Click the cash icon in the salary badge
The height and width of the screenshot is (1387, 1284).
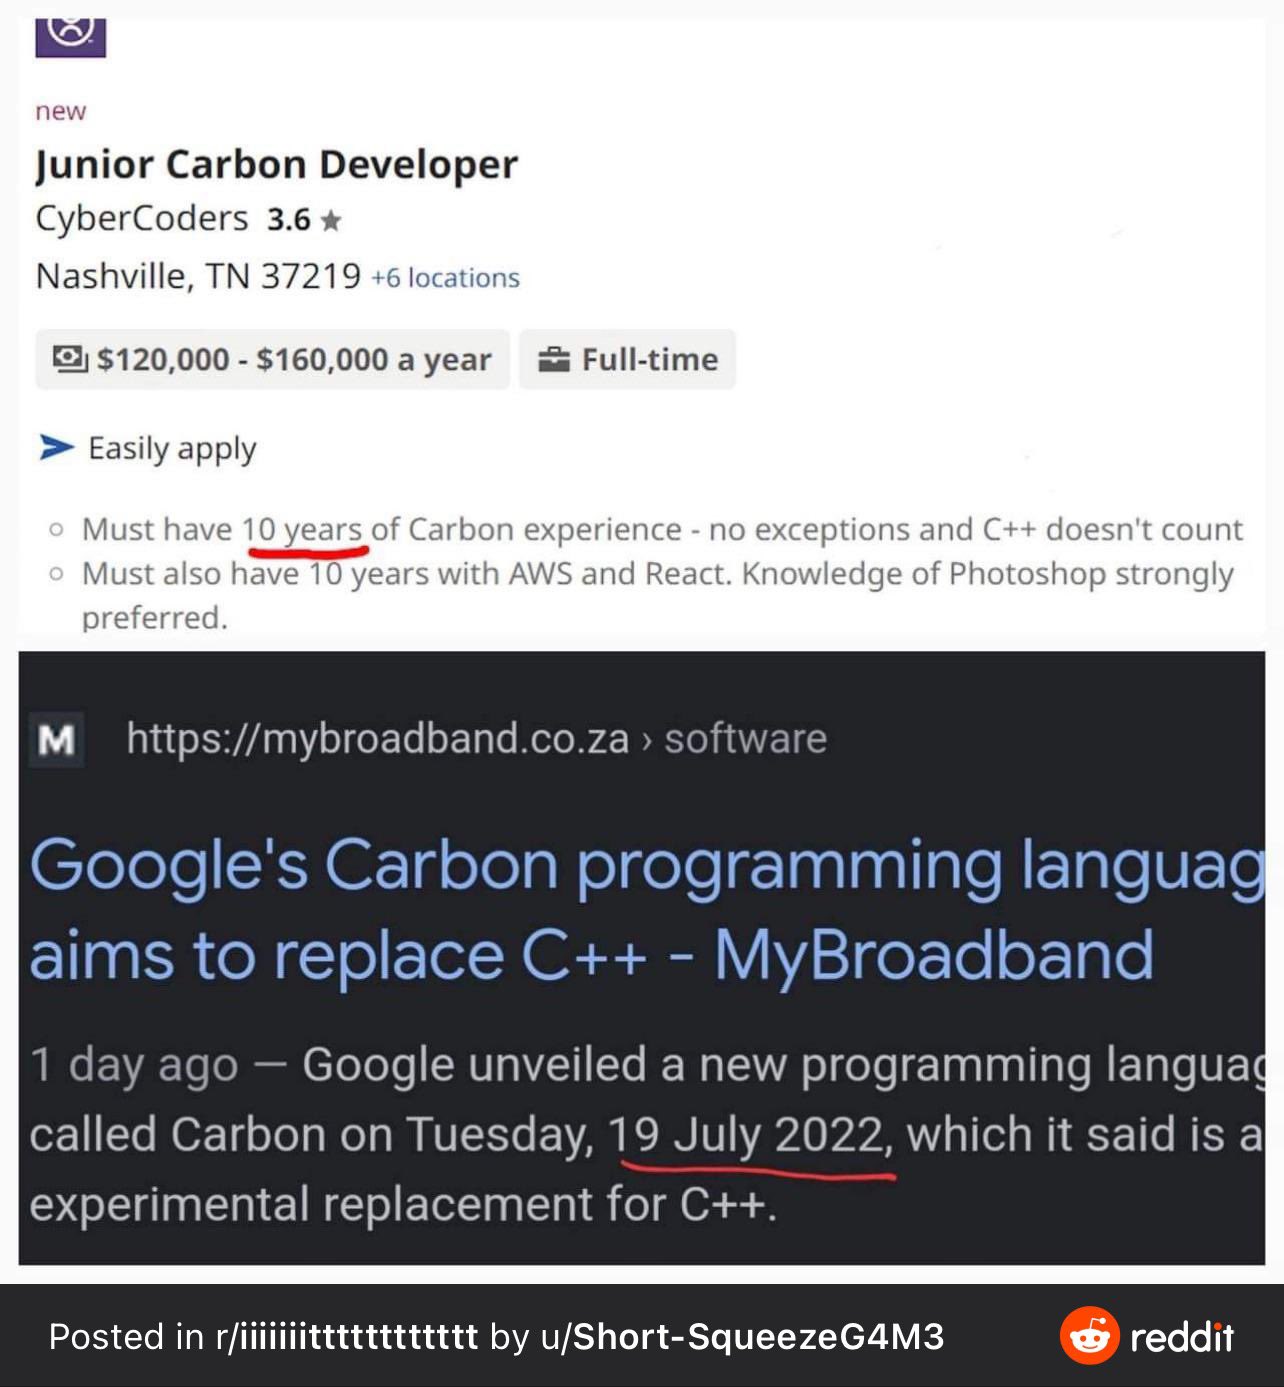(x=70, y=359)
